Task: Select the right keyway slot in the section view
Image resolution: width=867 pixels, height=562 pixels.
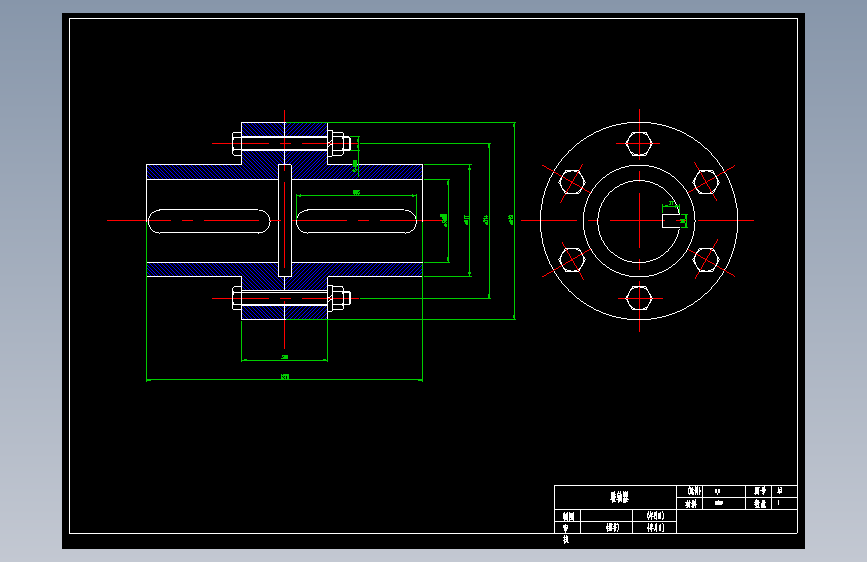Action: coord(357,221)
